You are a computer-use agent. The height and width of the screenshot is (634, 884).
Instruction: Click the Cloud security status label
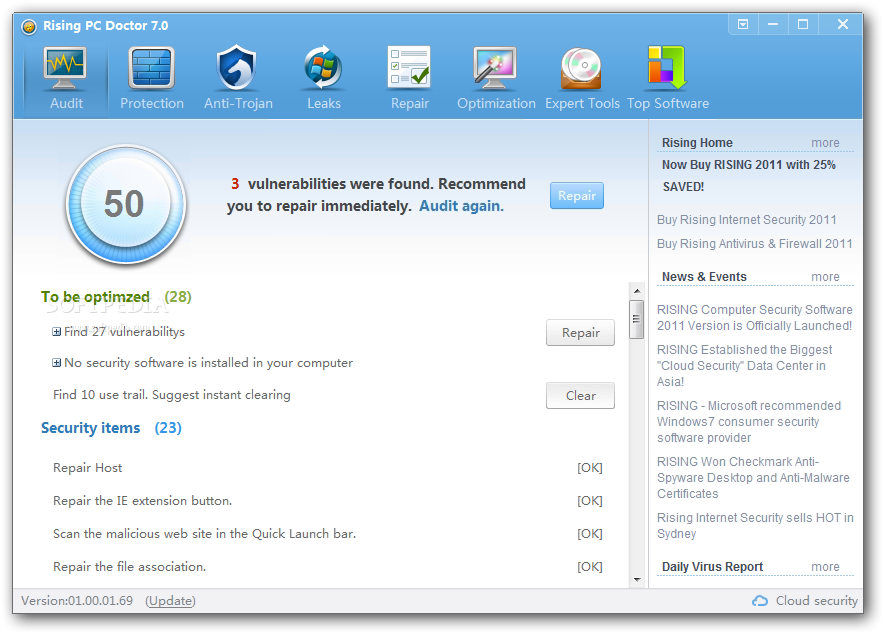(x=816, y=601)
